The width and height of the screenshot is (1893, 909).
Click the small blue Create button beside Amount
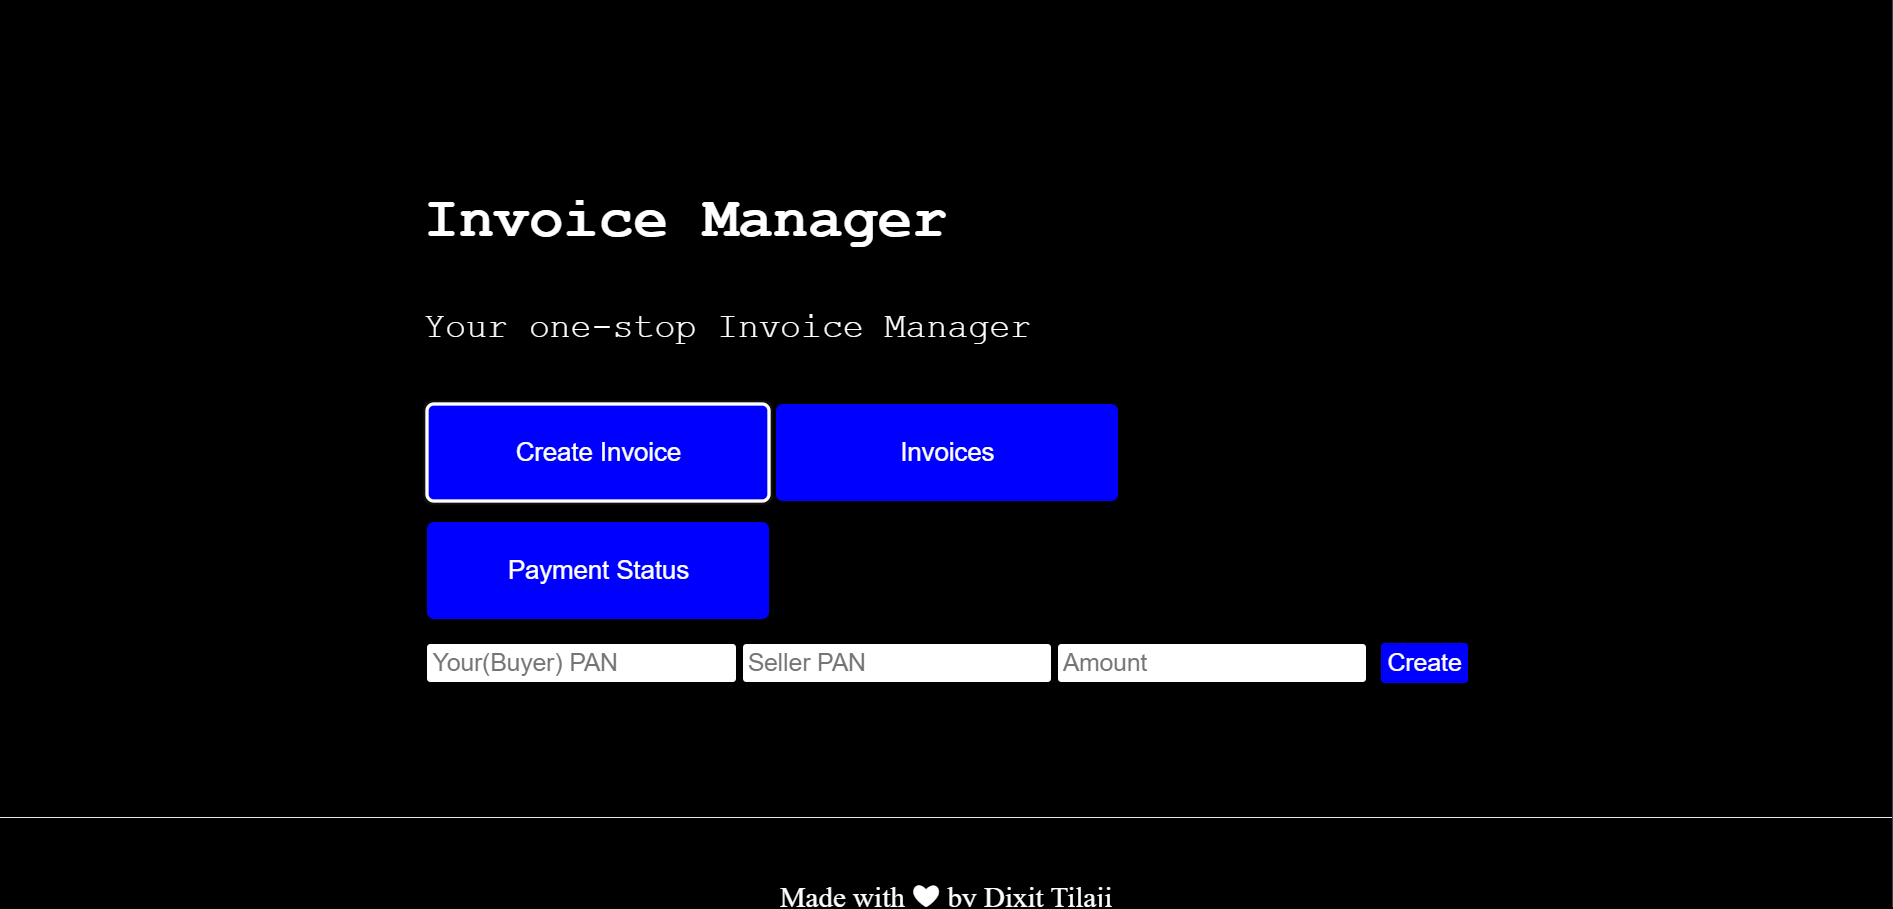coord(1424,663)
